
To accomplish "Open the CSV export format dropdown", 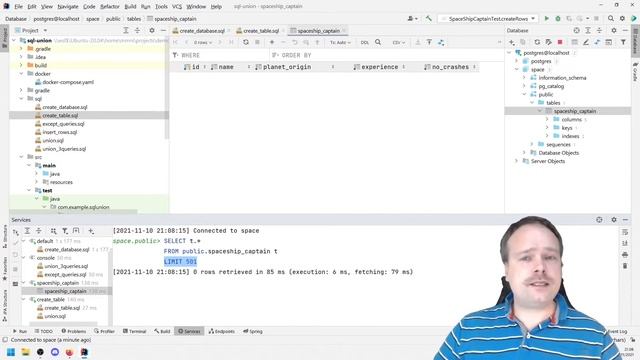I will tap(398, 42).
